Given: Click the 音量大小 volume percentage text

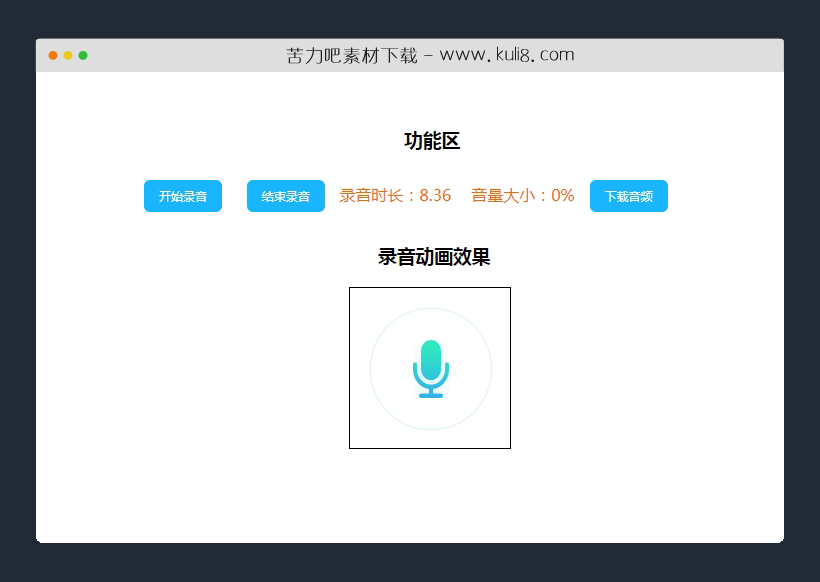Looking at the screenshot, I should point(564,195).
